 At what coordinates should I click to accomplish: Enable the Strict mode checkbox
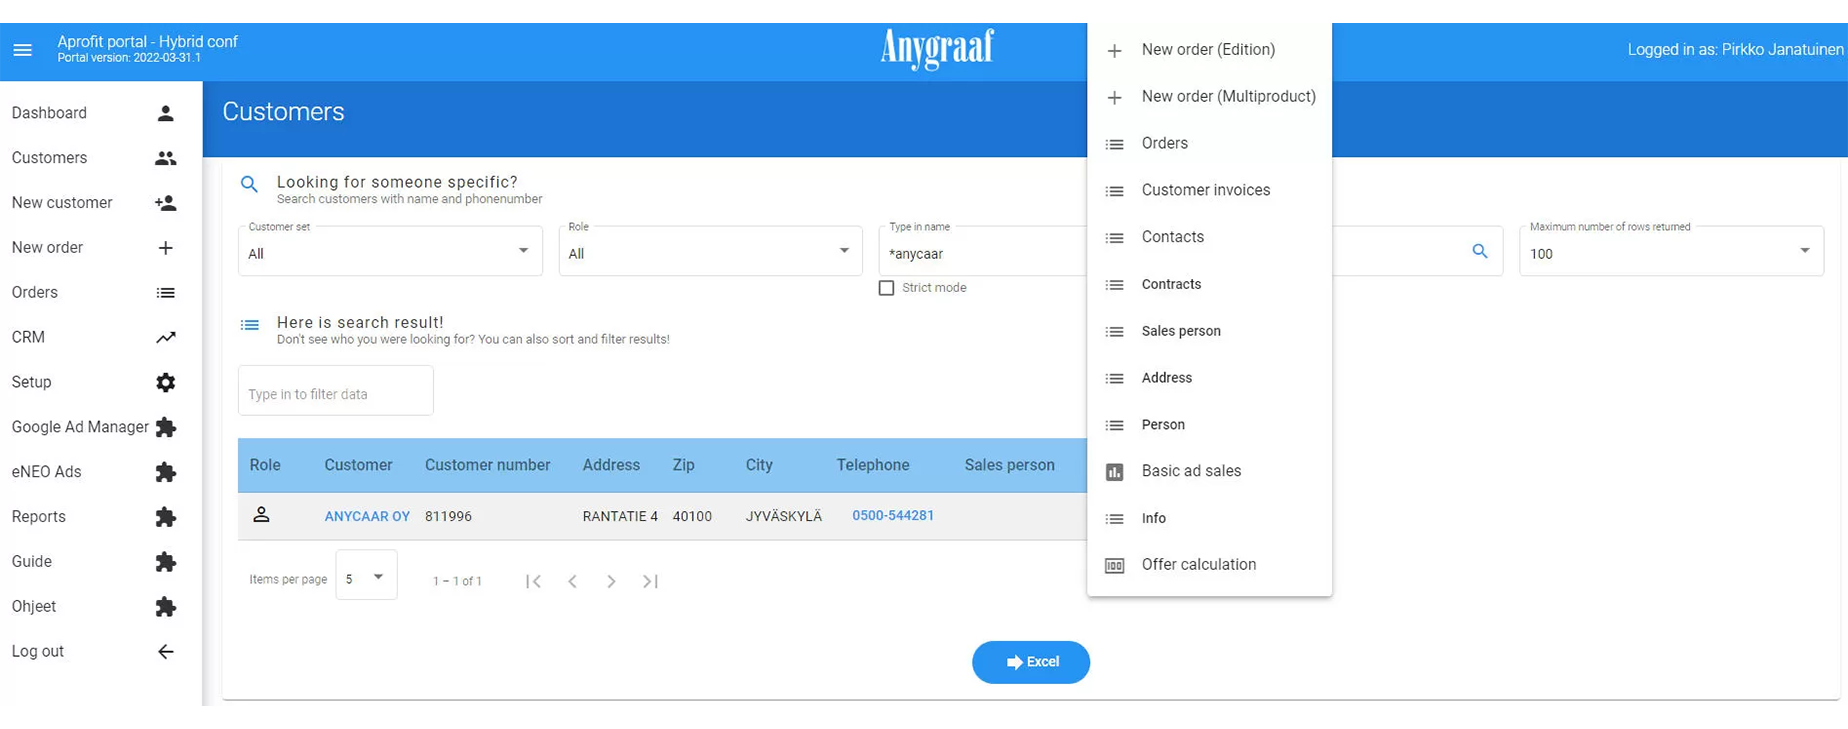pyautogui.click(x=886, y=288)
